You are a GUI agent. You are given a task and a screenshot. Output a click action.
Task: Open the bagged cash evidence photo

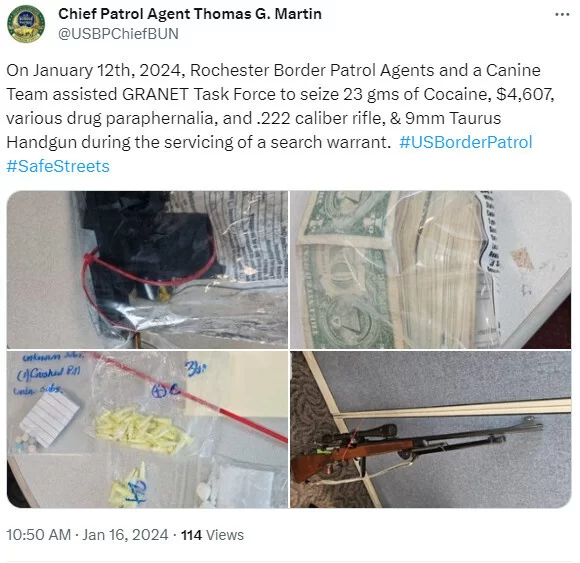[x=431, y=270]
